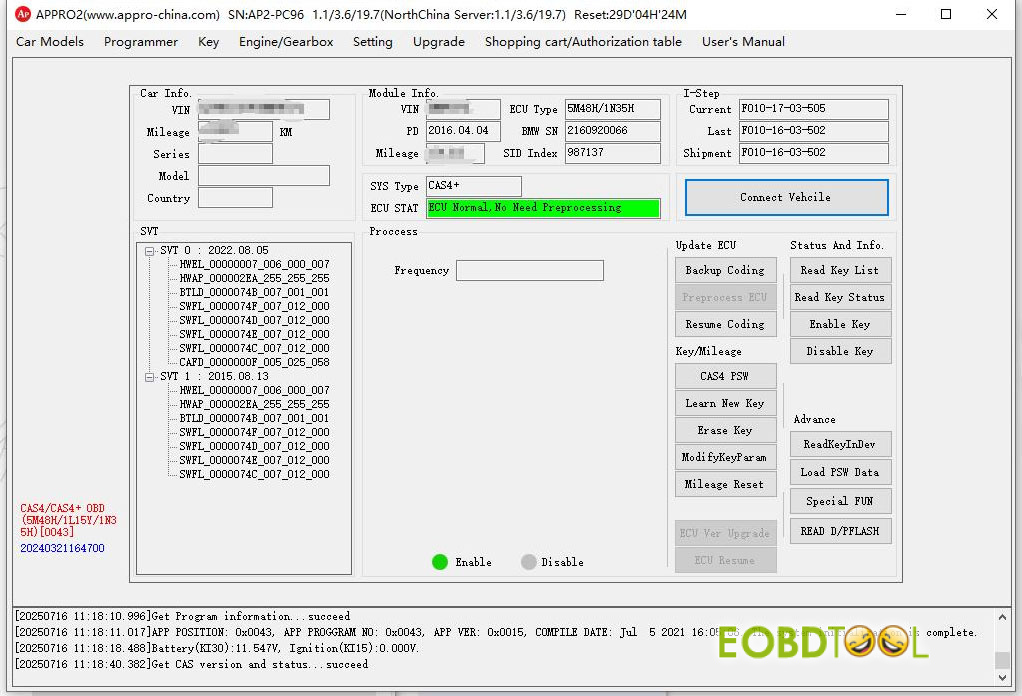
Task: Click the Mileage Reset button
Action: pos(725,484)
